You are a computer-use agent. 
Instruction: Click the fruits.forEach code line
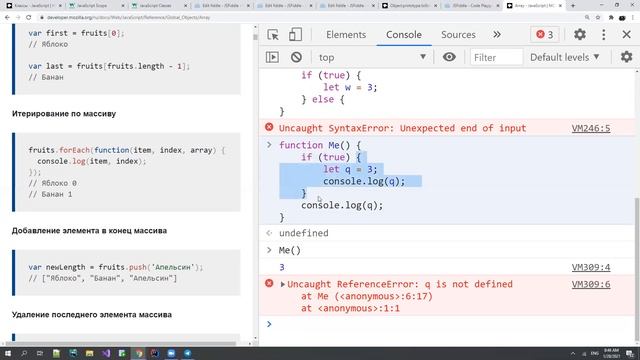click(x=127, y=150)
